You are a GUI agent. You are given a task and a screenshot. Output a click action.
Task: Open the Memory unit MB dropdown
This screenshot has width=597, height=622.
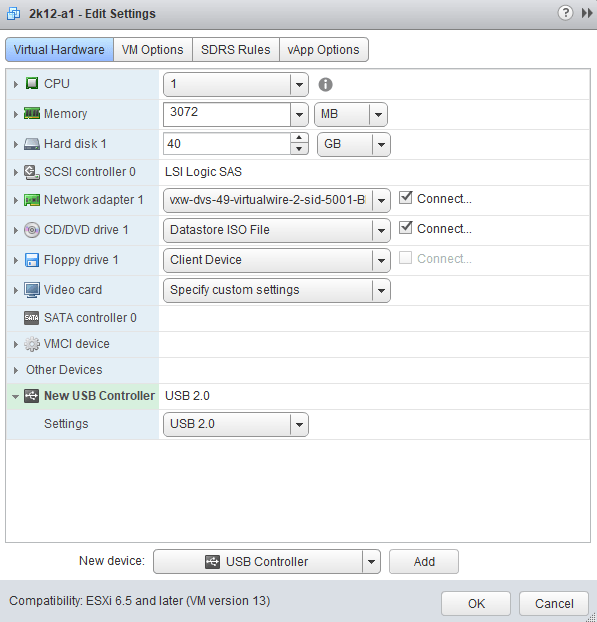(x=351, y=114)
